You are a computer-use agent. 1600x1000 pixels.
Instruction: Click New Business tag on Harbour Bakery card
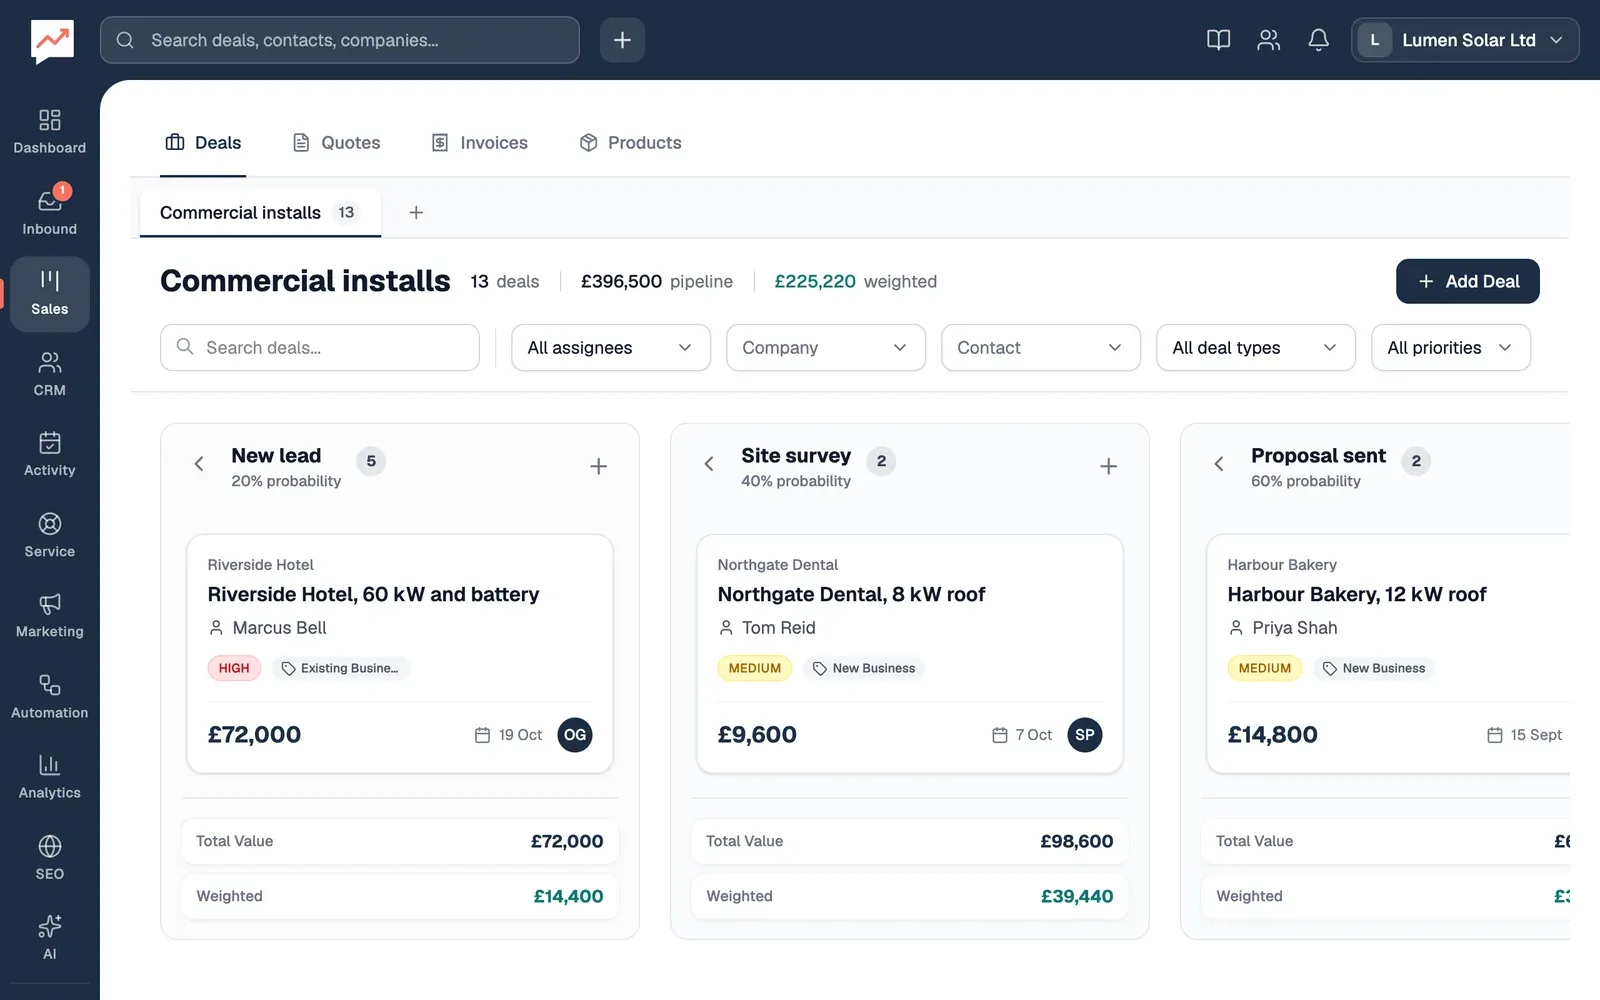pyautogui.click(x=1374, y=668)
